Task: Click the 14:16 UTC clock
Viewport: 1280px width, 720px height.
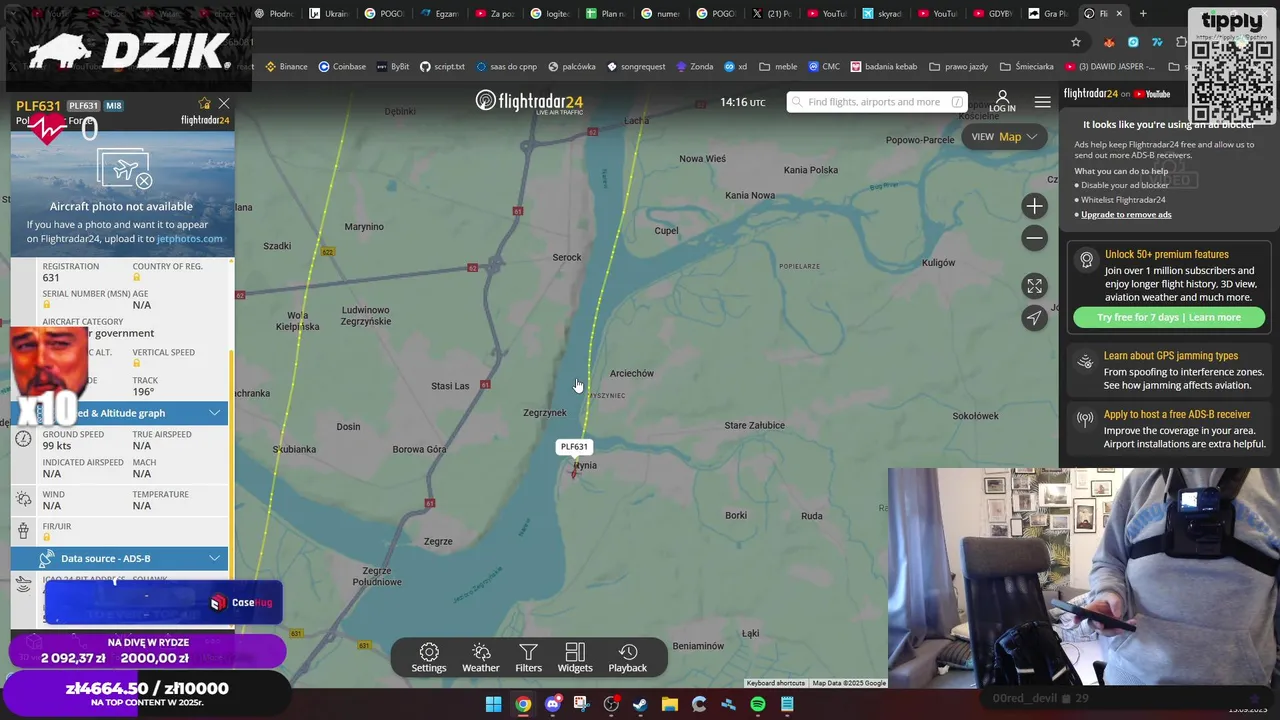Action: [742, 102]
